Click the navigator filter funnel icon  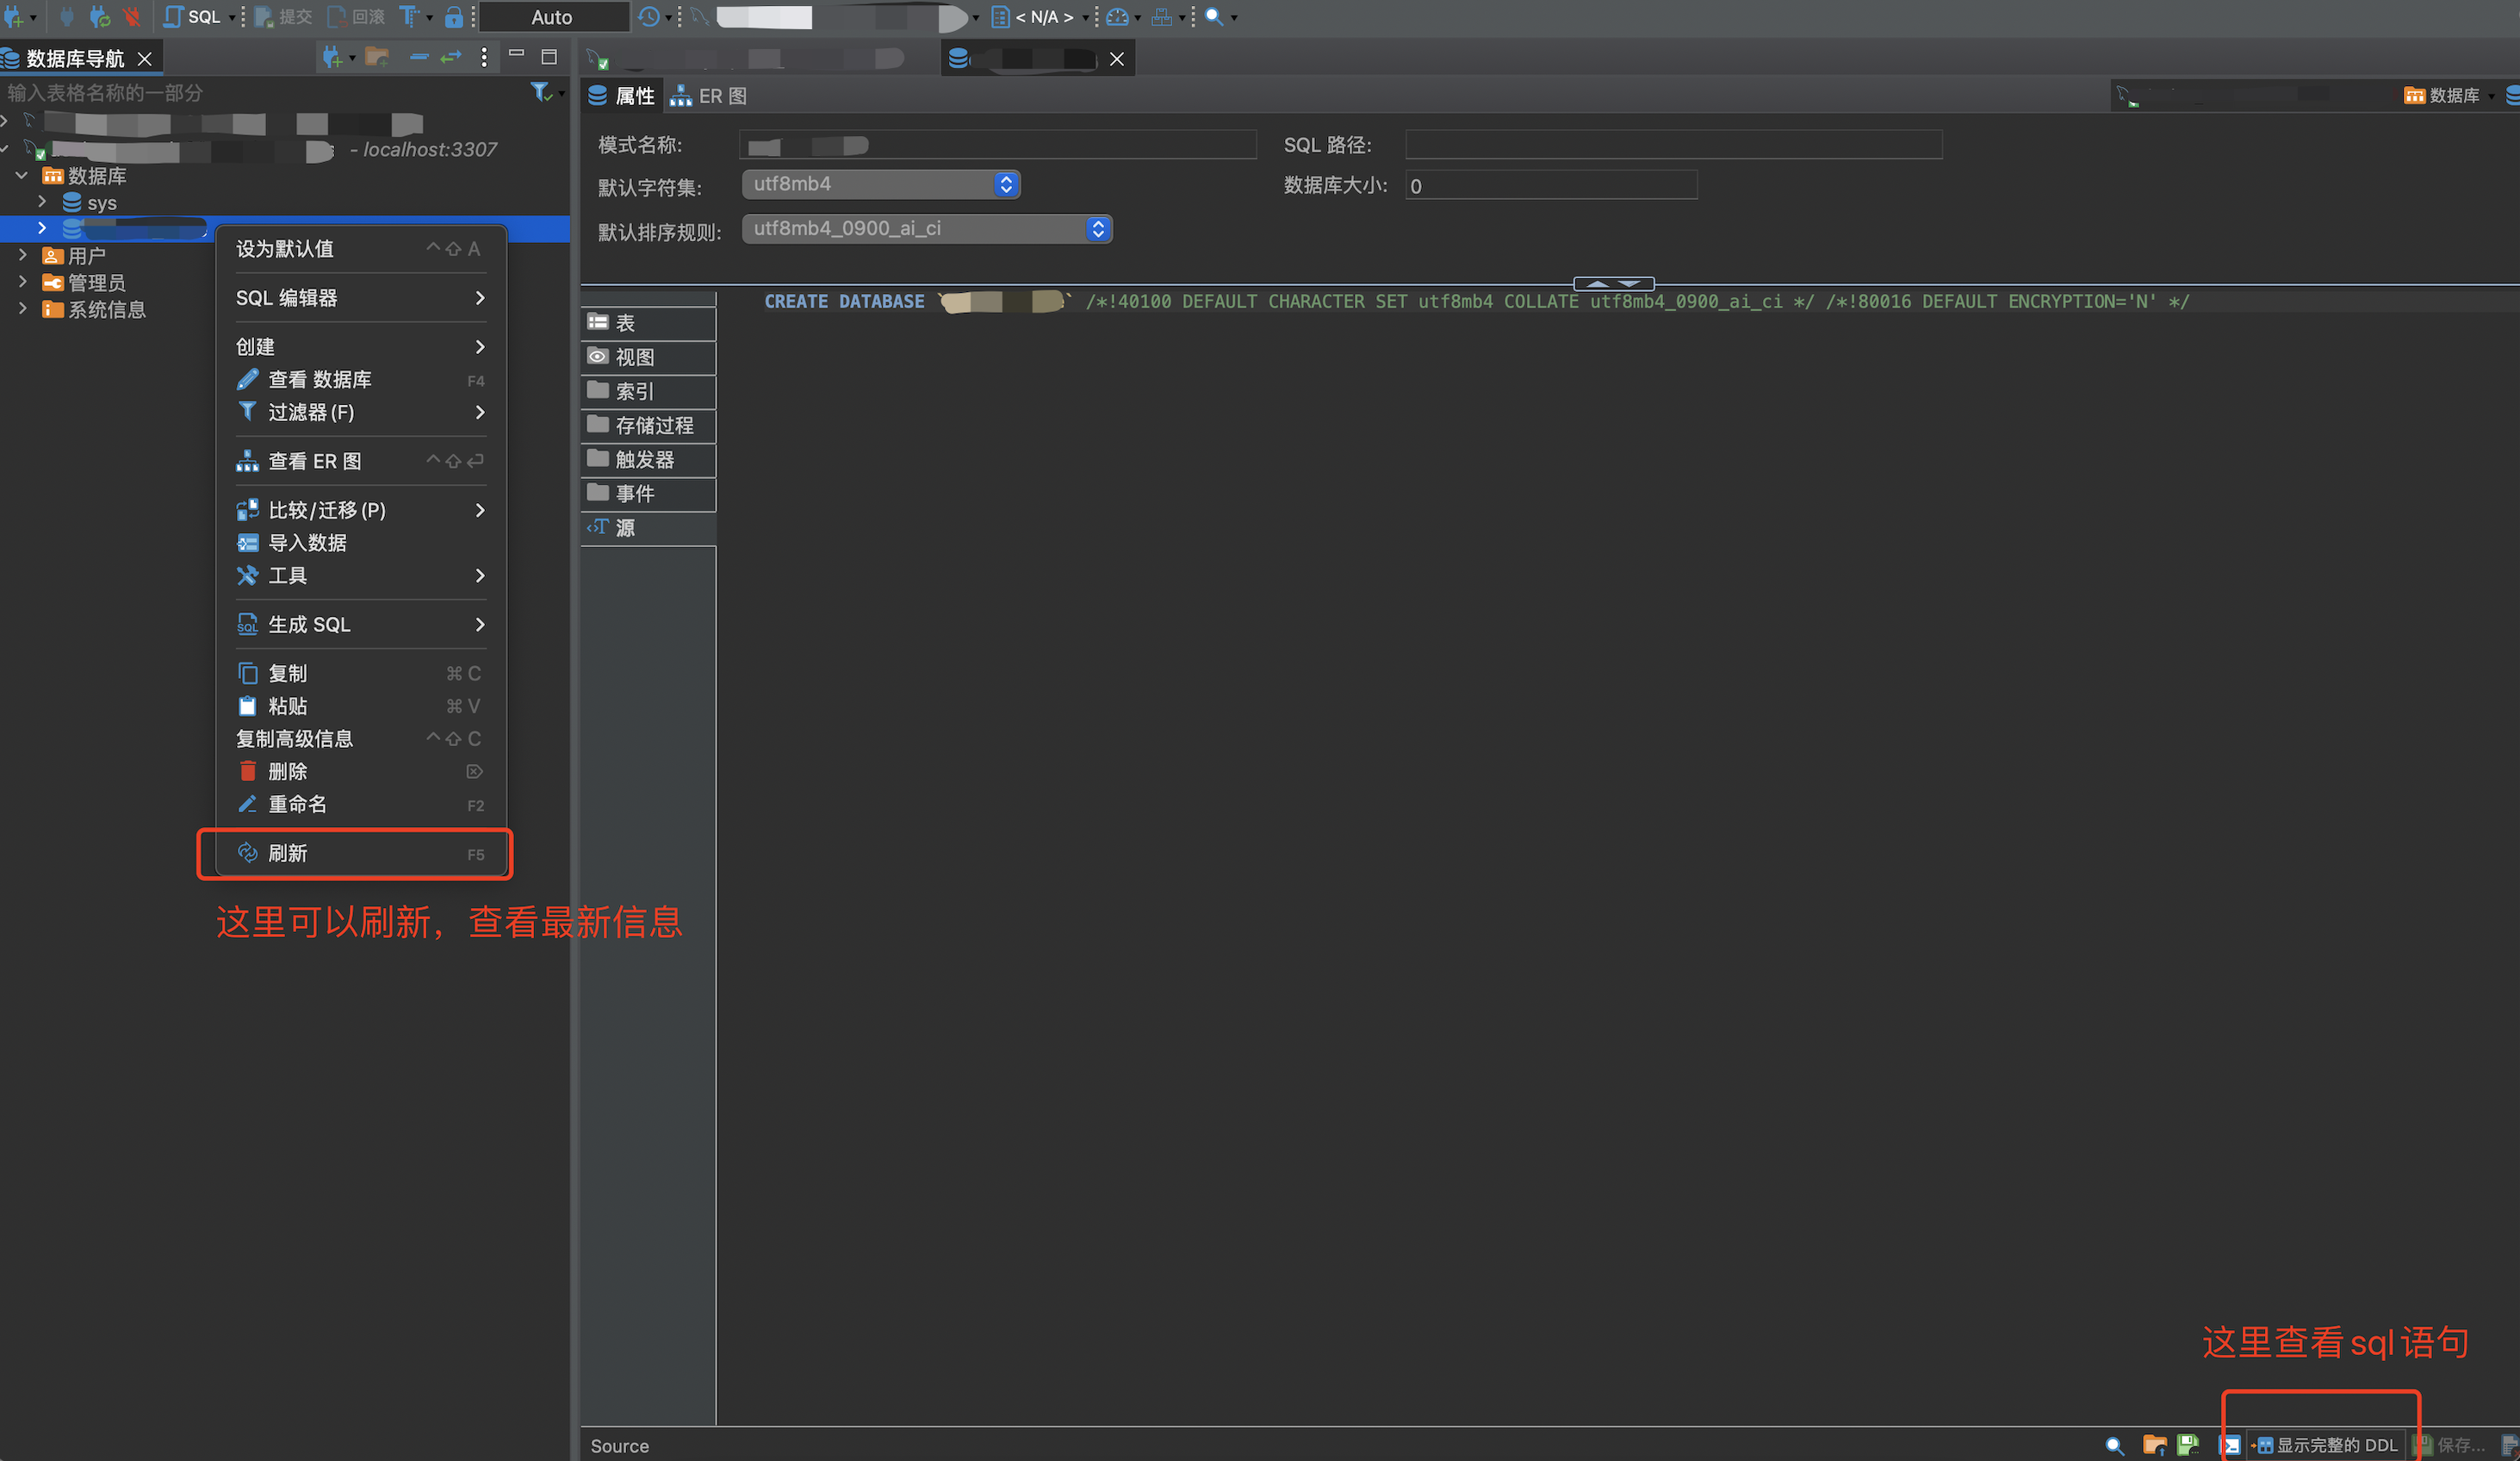click(541, 92)
